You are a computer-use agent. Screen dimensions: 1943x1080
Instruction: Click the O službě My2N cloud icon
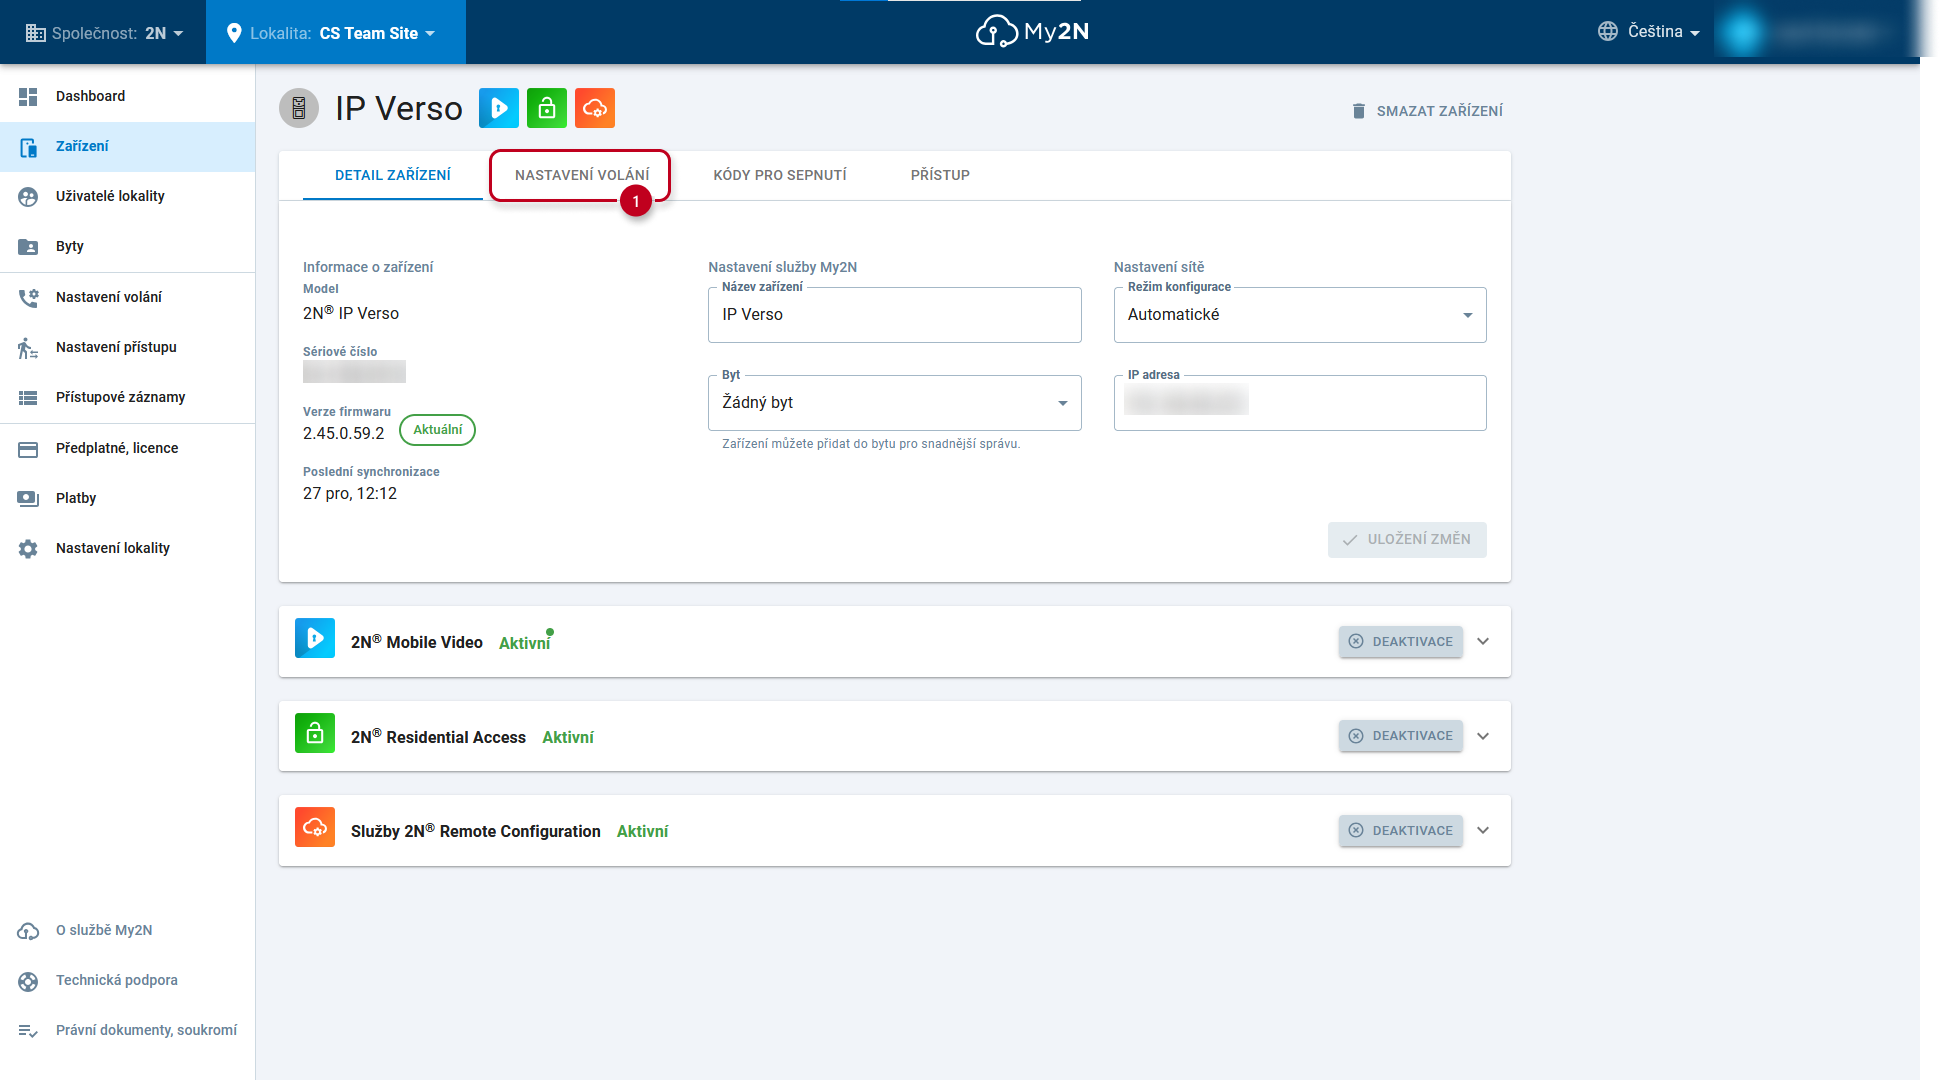click(x=28, y=931)
